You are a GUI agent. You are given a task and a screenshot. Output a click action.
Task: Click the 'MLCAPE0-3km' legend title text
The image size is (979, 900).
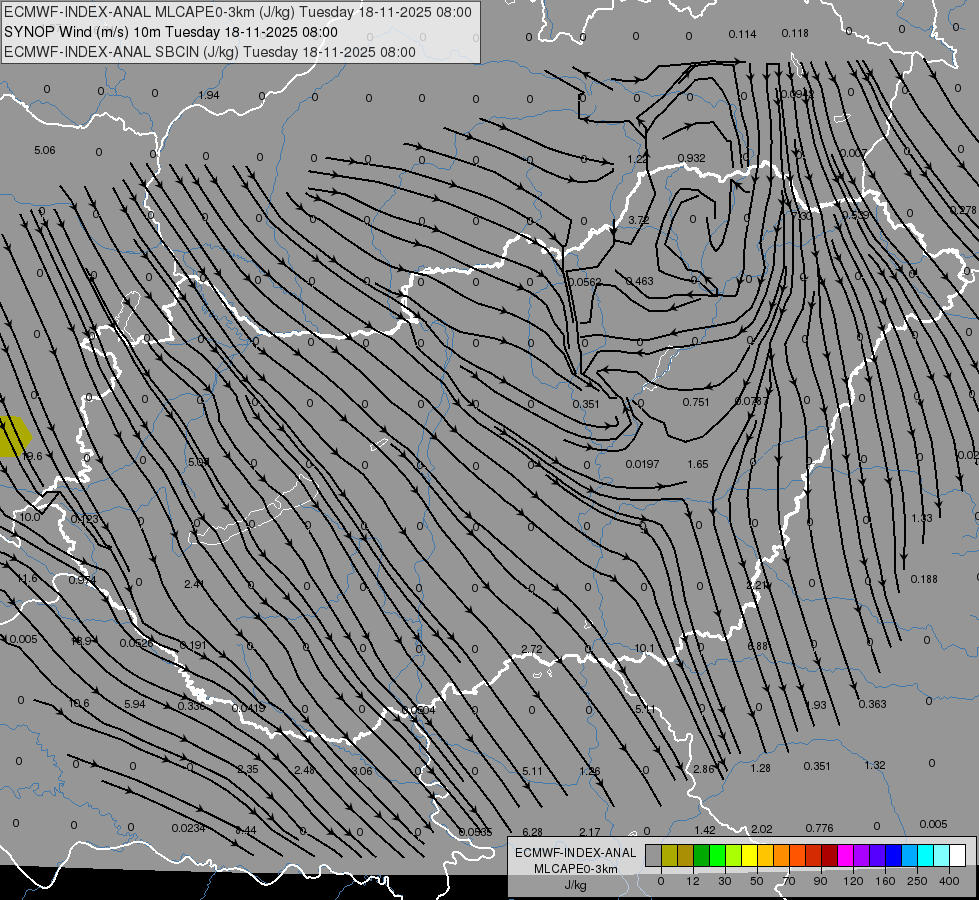click(576, 869)
